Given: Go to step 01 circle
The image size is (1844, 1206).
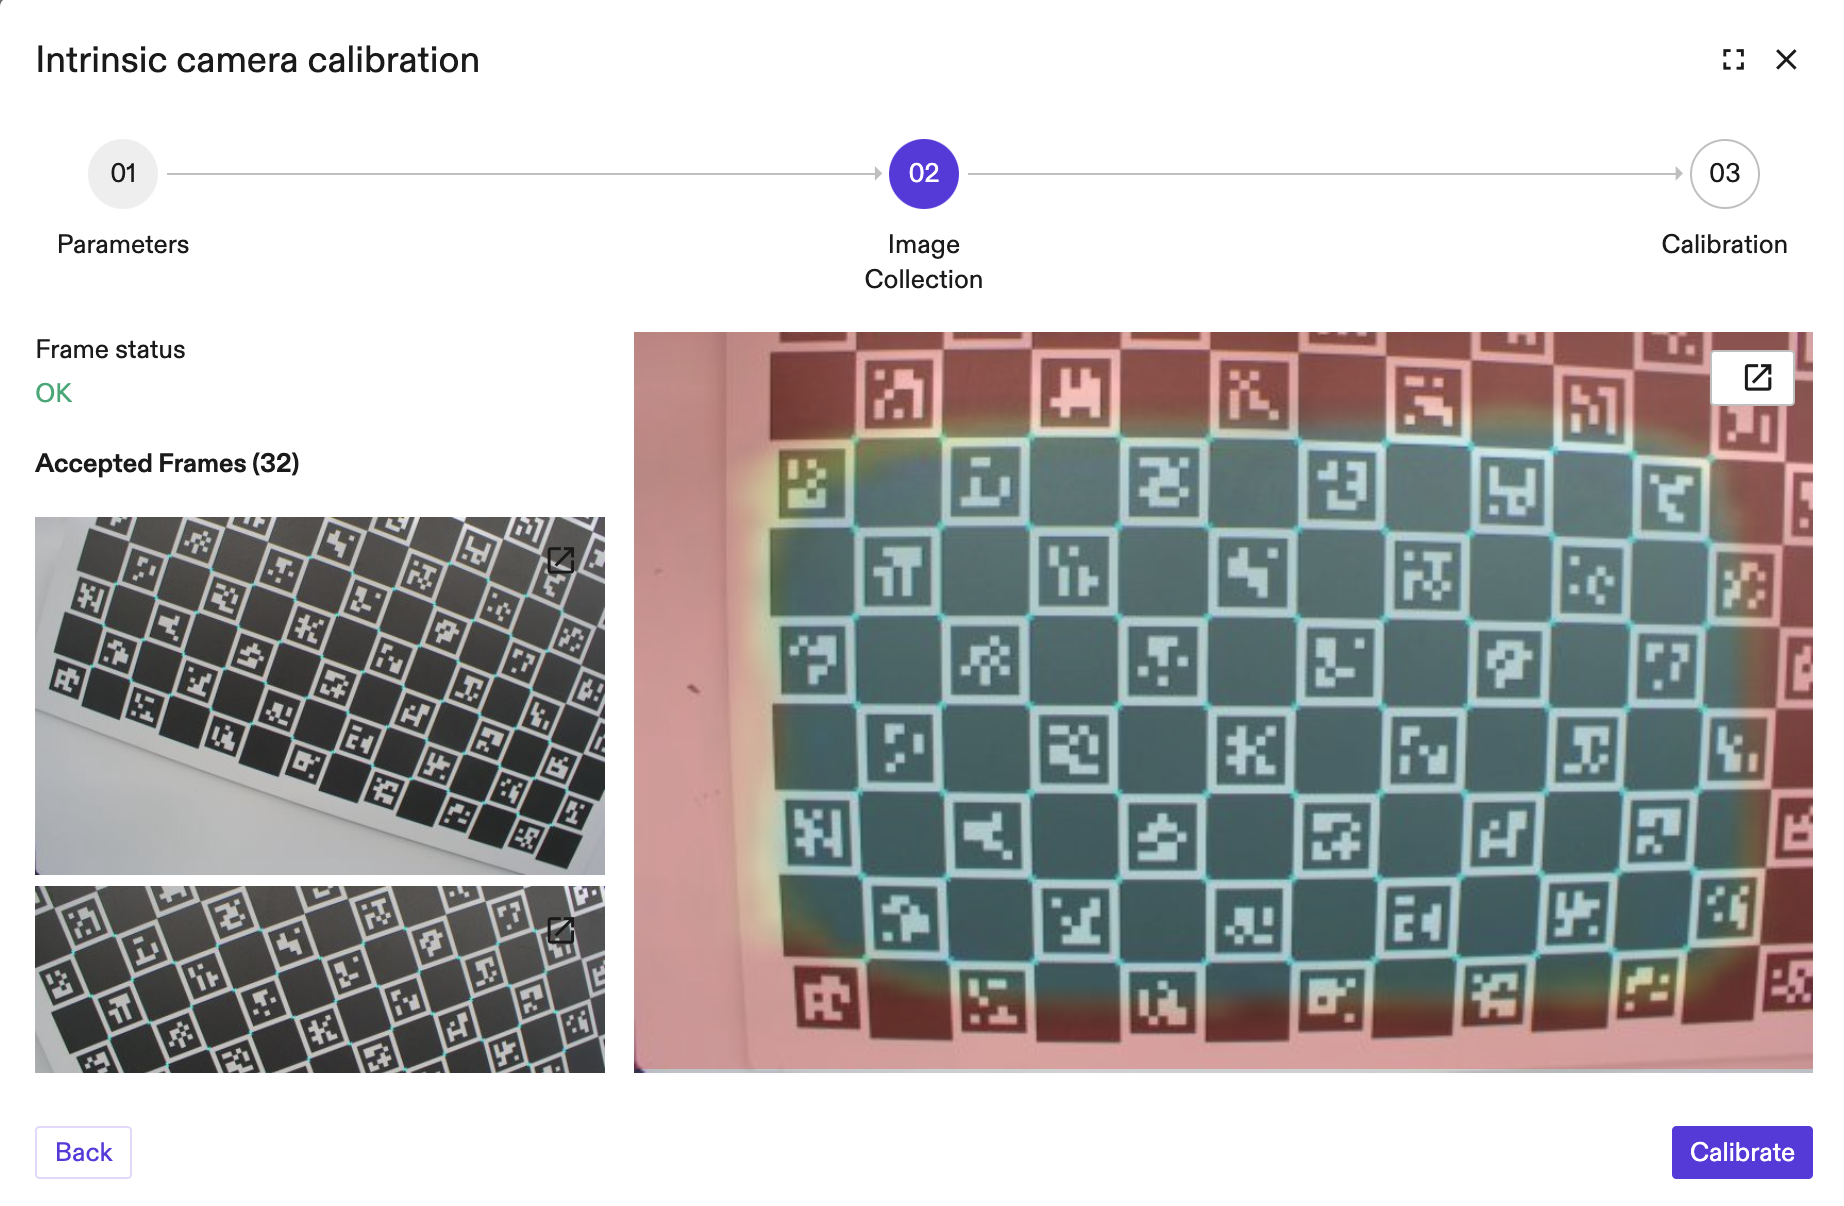Looking at the screenshot, I should coord(123,174).
